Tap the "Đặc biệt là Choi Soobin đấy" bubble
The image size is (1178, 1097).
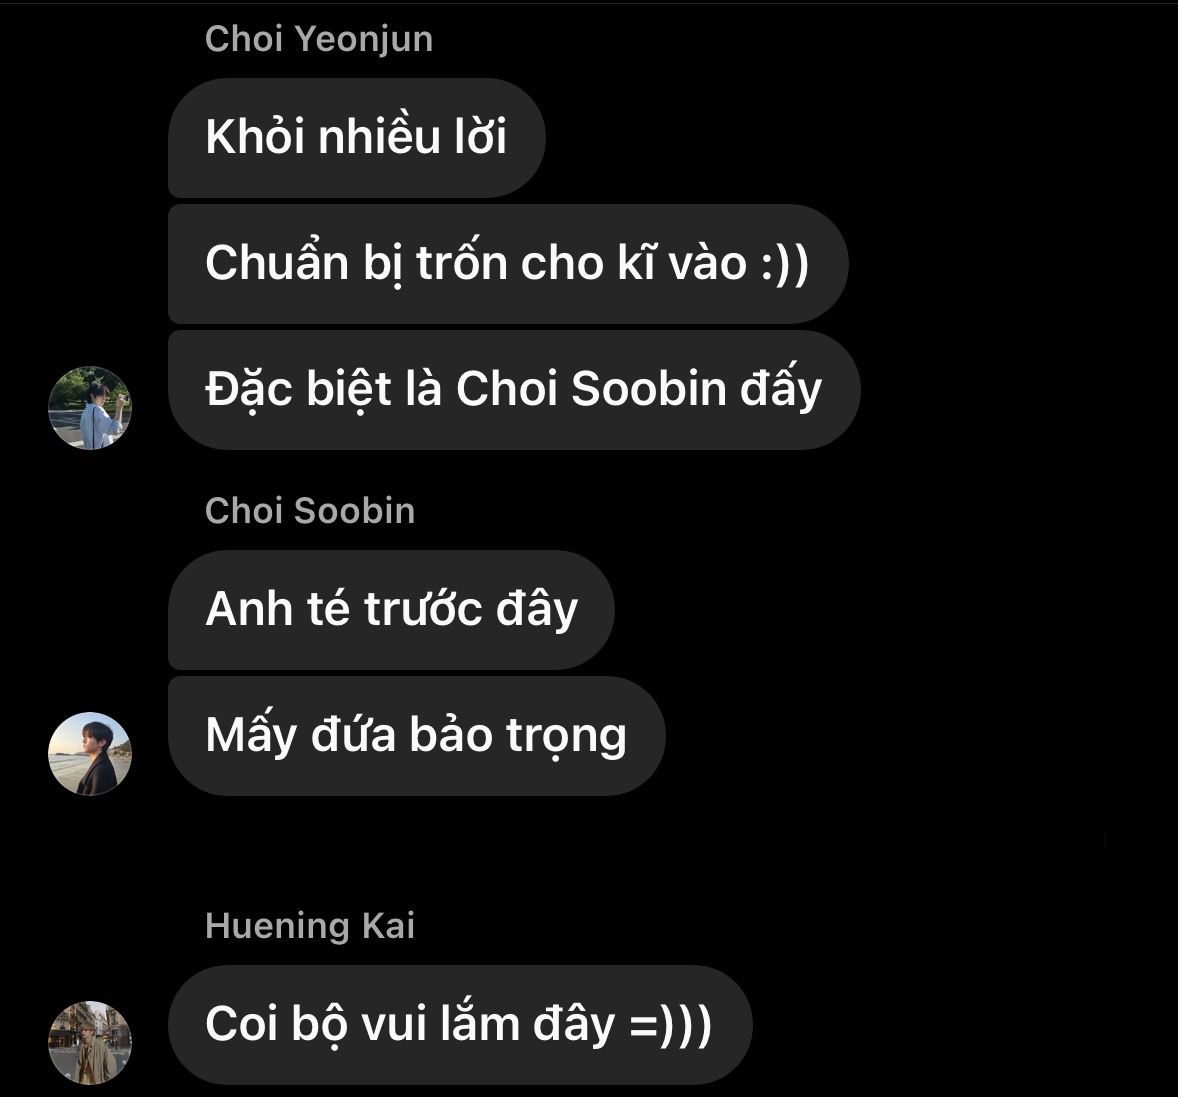click(515, 390)
